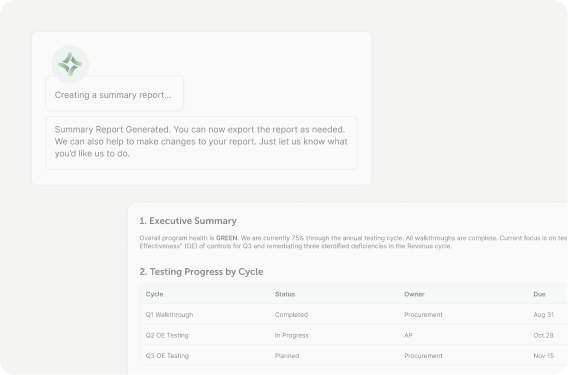Image resolution: width=568 pixels, height=375 pixels.
Task: Click the 'Cycle' column header
Action: pyautogui.click(x=154, y=294)
